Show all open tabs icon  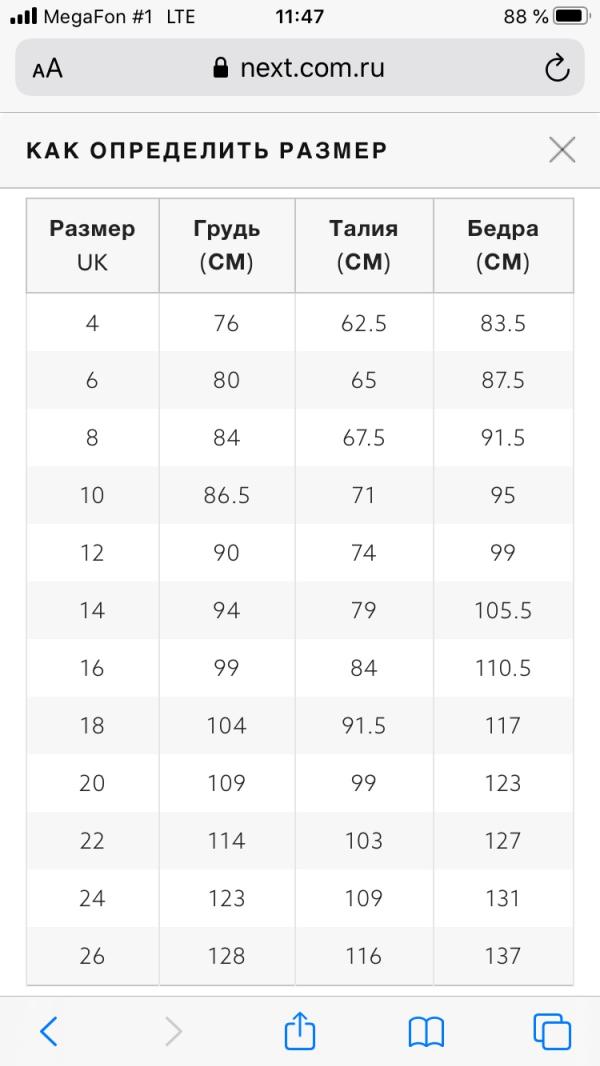point(551,1031)
